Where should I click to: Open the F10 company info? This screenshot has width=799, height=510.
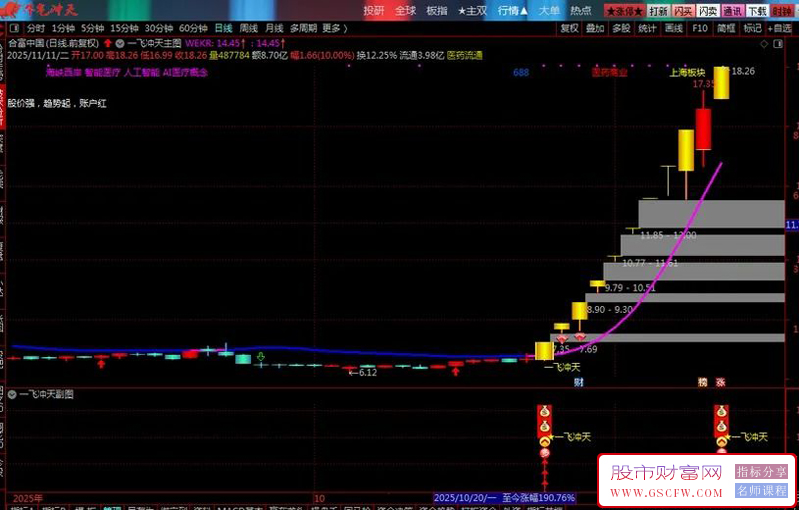[x=700, y=28]
